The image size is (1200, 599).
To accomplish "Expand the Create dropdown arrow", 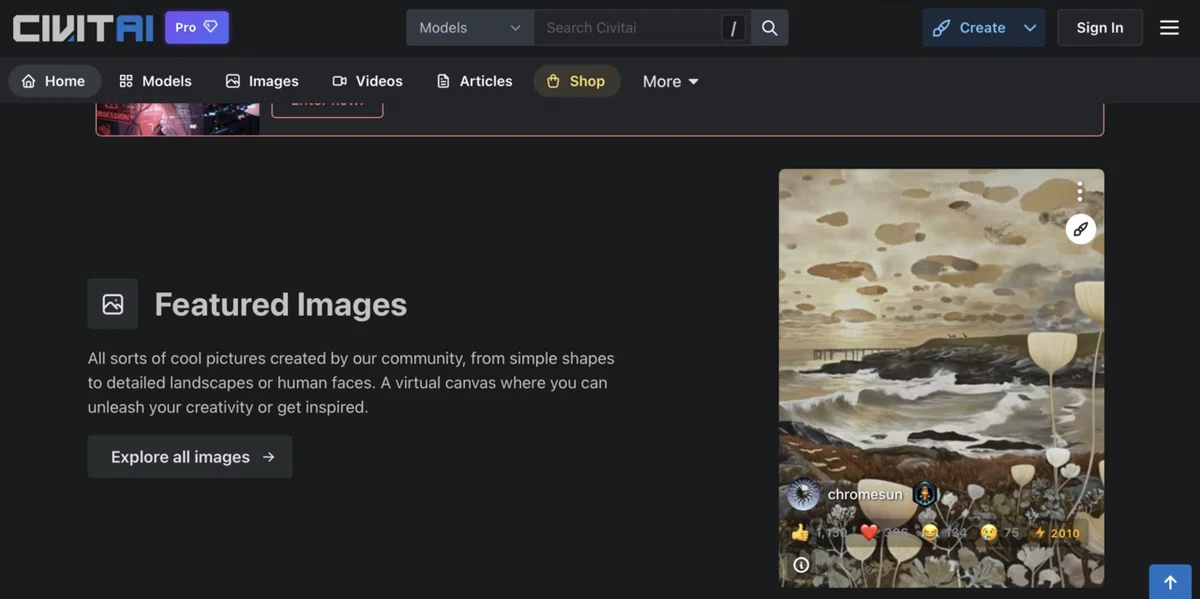I will click(x=1030, y=28).
